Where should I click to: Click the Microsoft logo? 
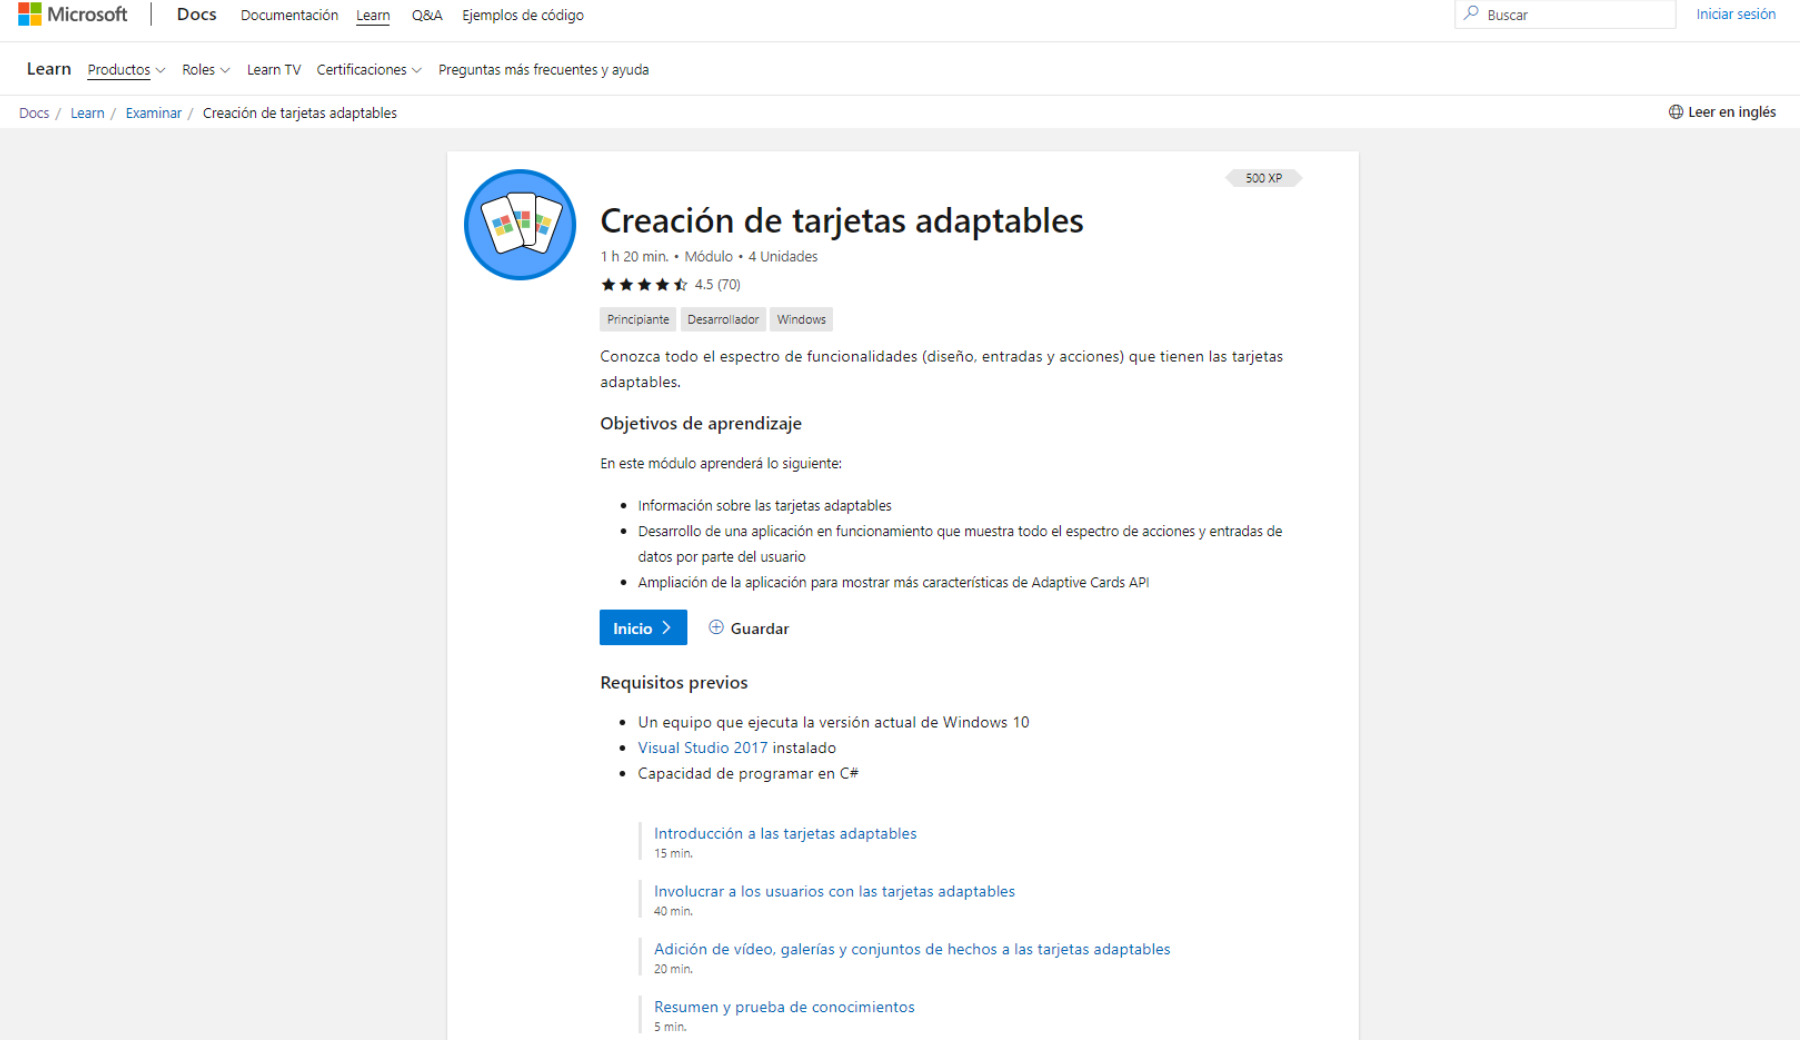coord(73,14)
